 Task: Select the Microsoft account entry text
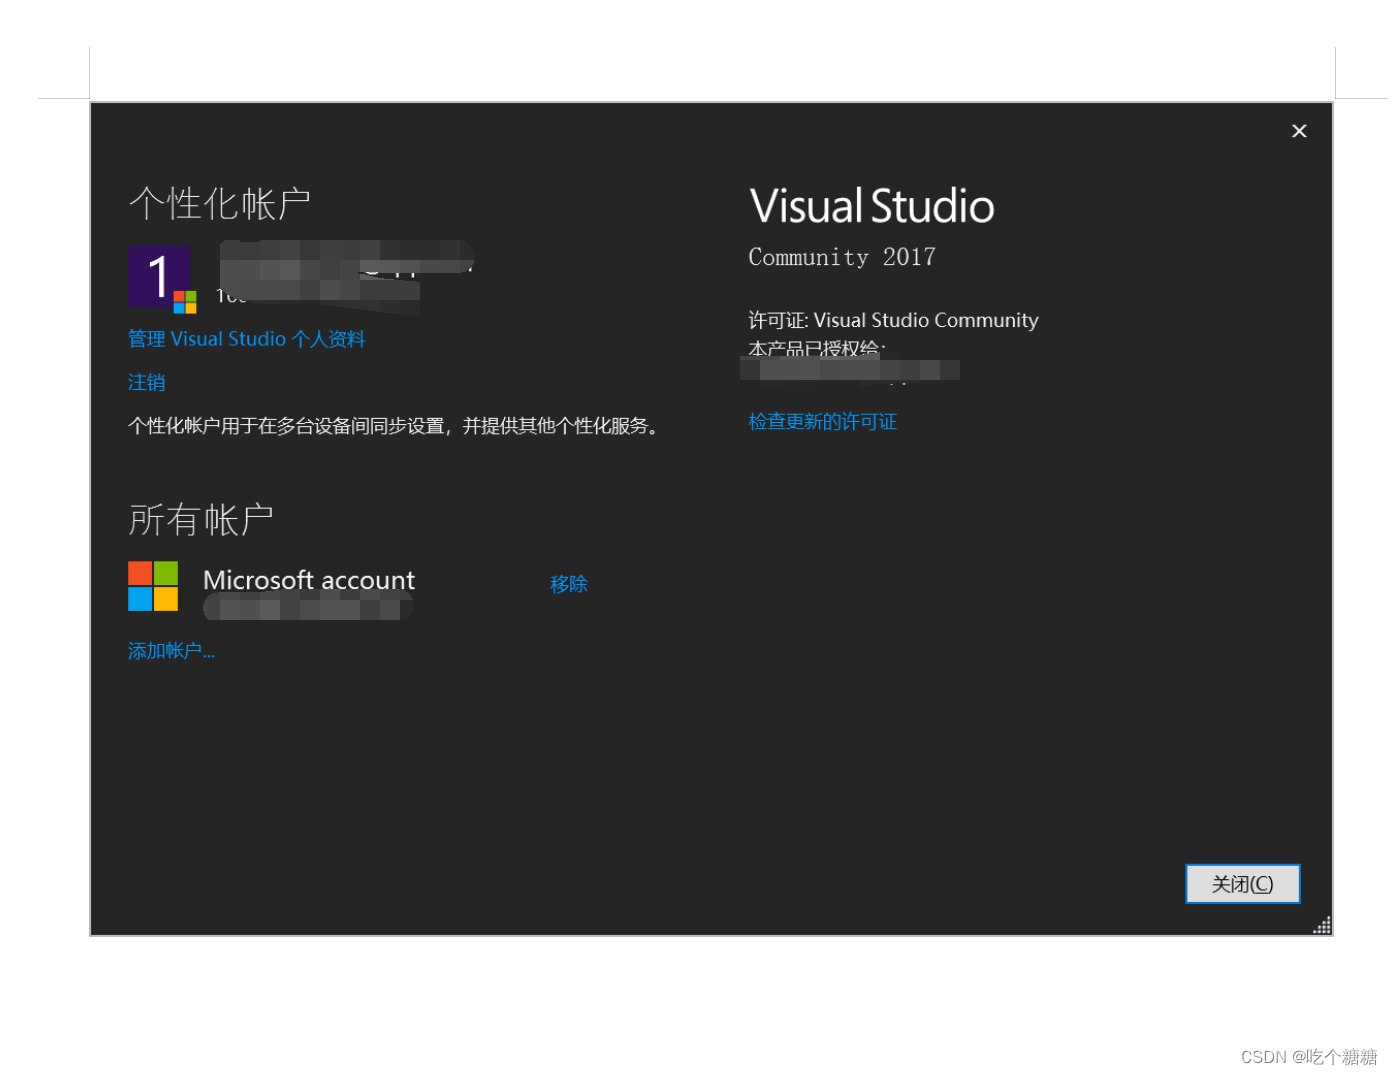pyautogui.click(x=309, y=580)
